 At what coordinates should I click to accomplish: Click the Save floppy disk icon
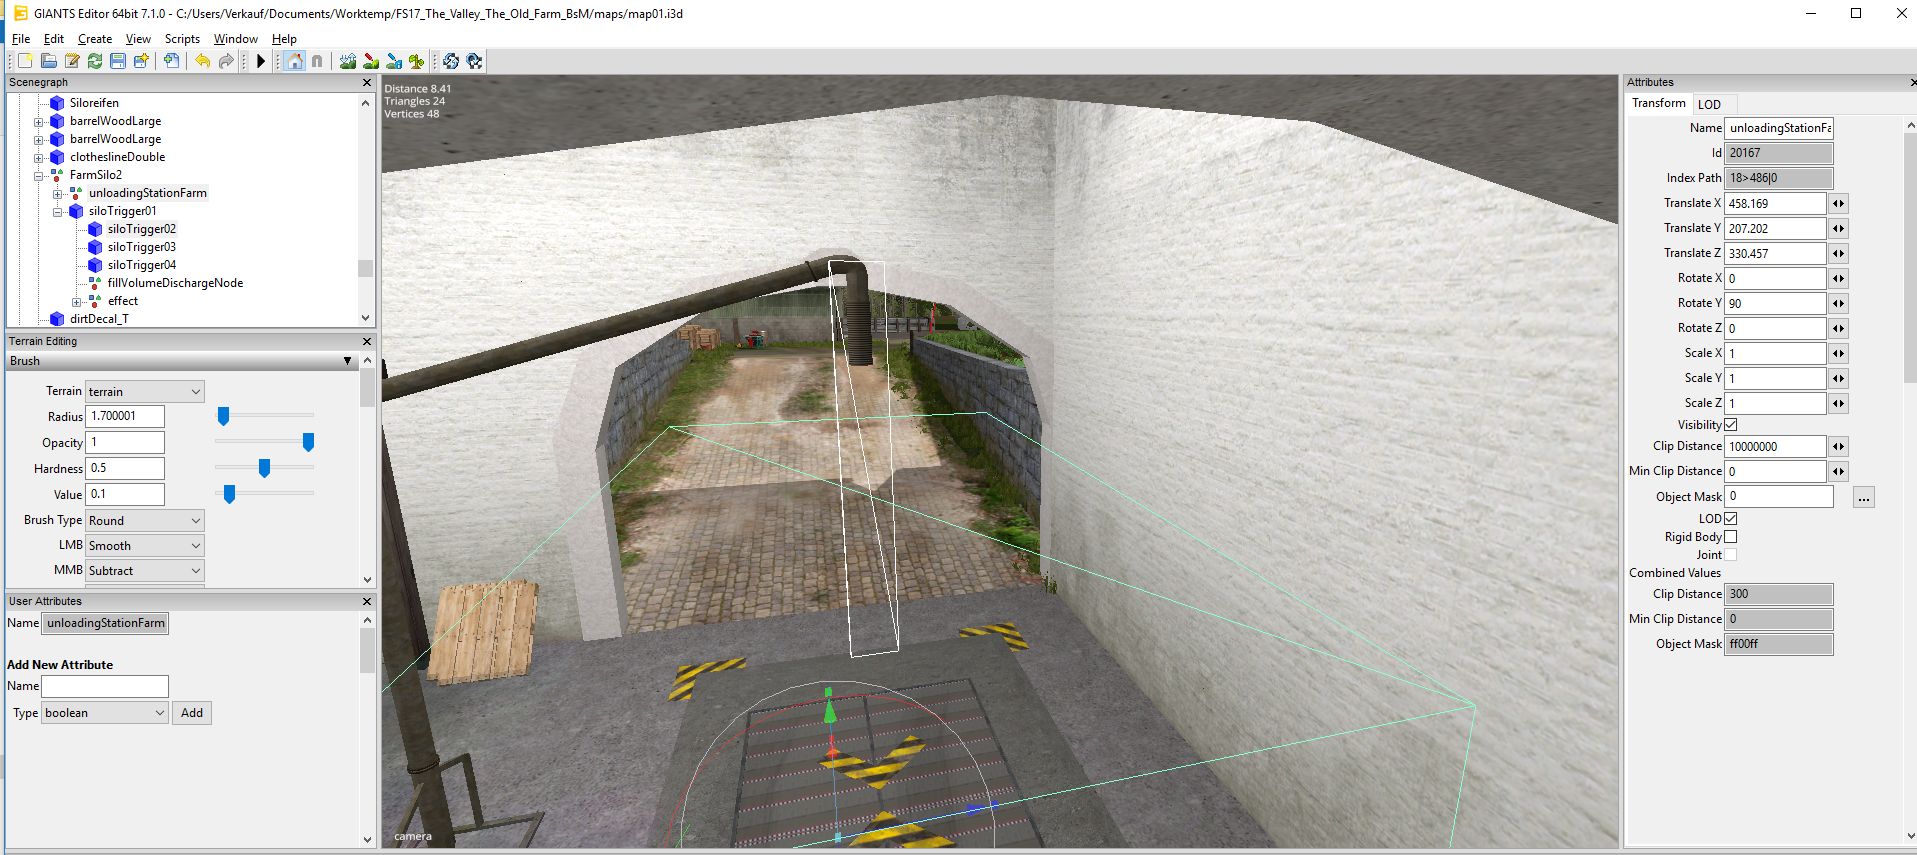click(117, 61)
